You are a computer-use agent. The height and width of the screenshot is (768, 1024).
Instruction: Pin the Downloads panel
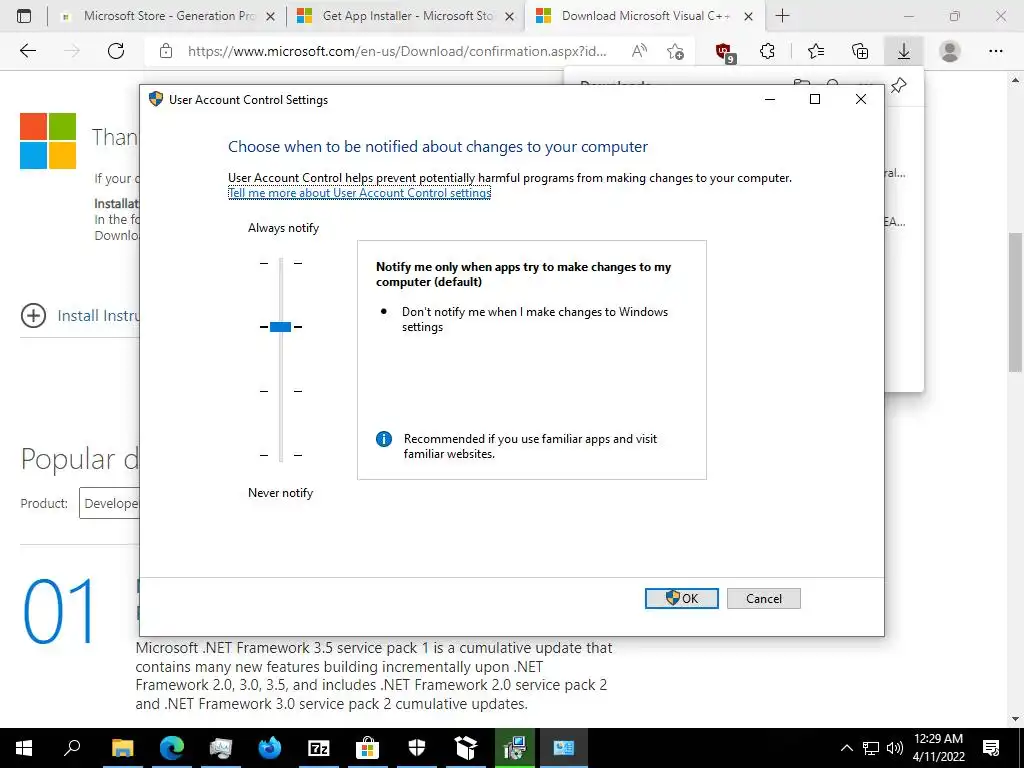point(899,85)
